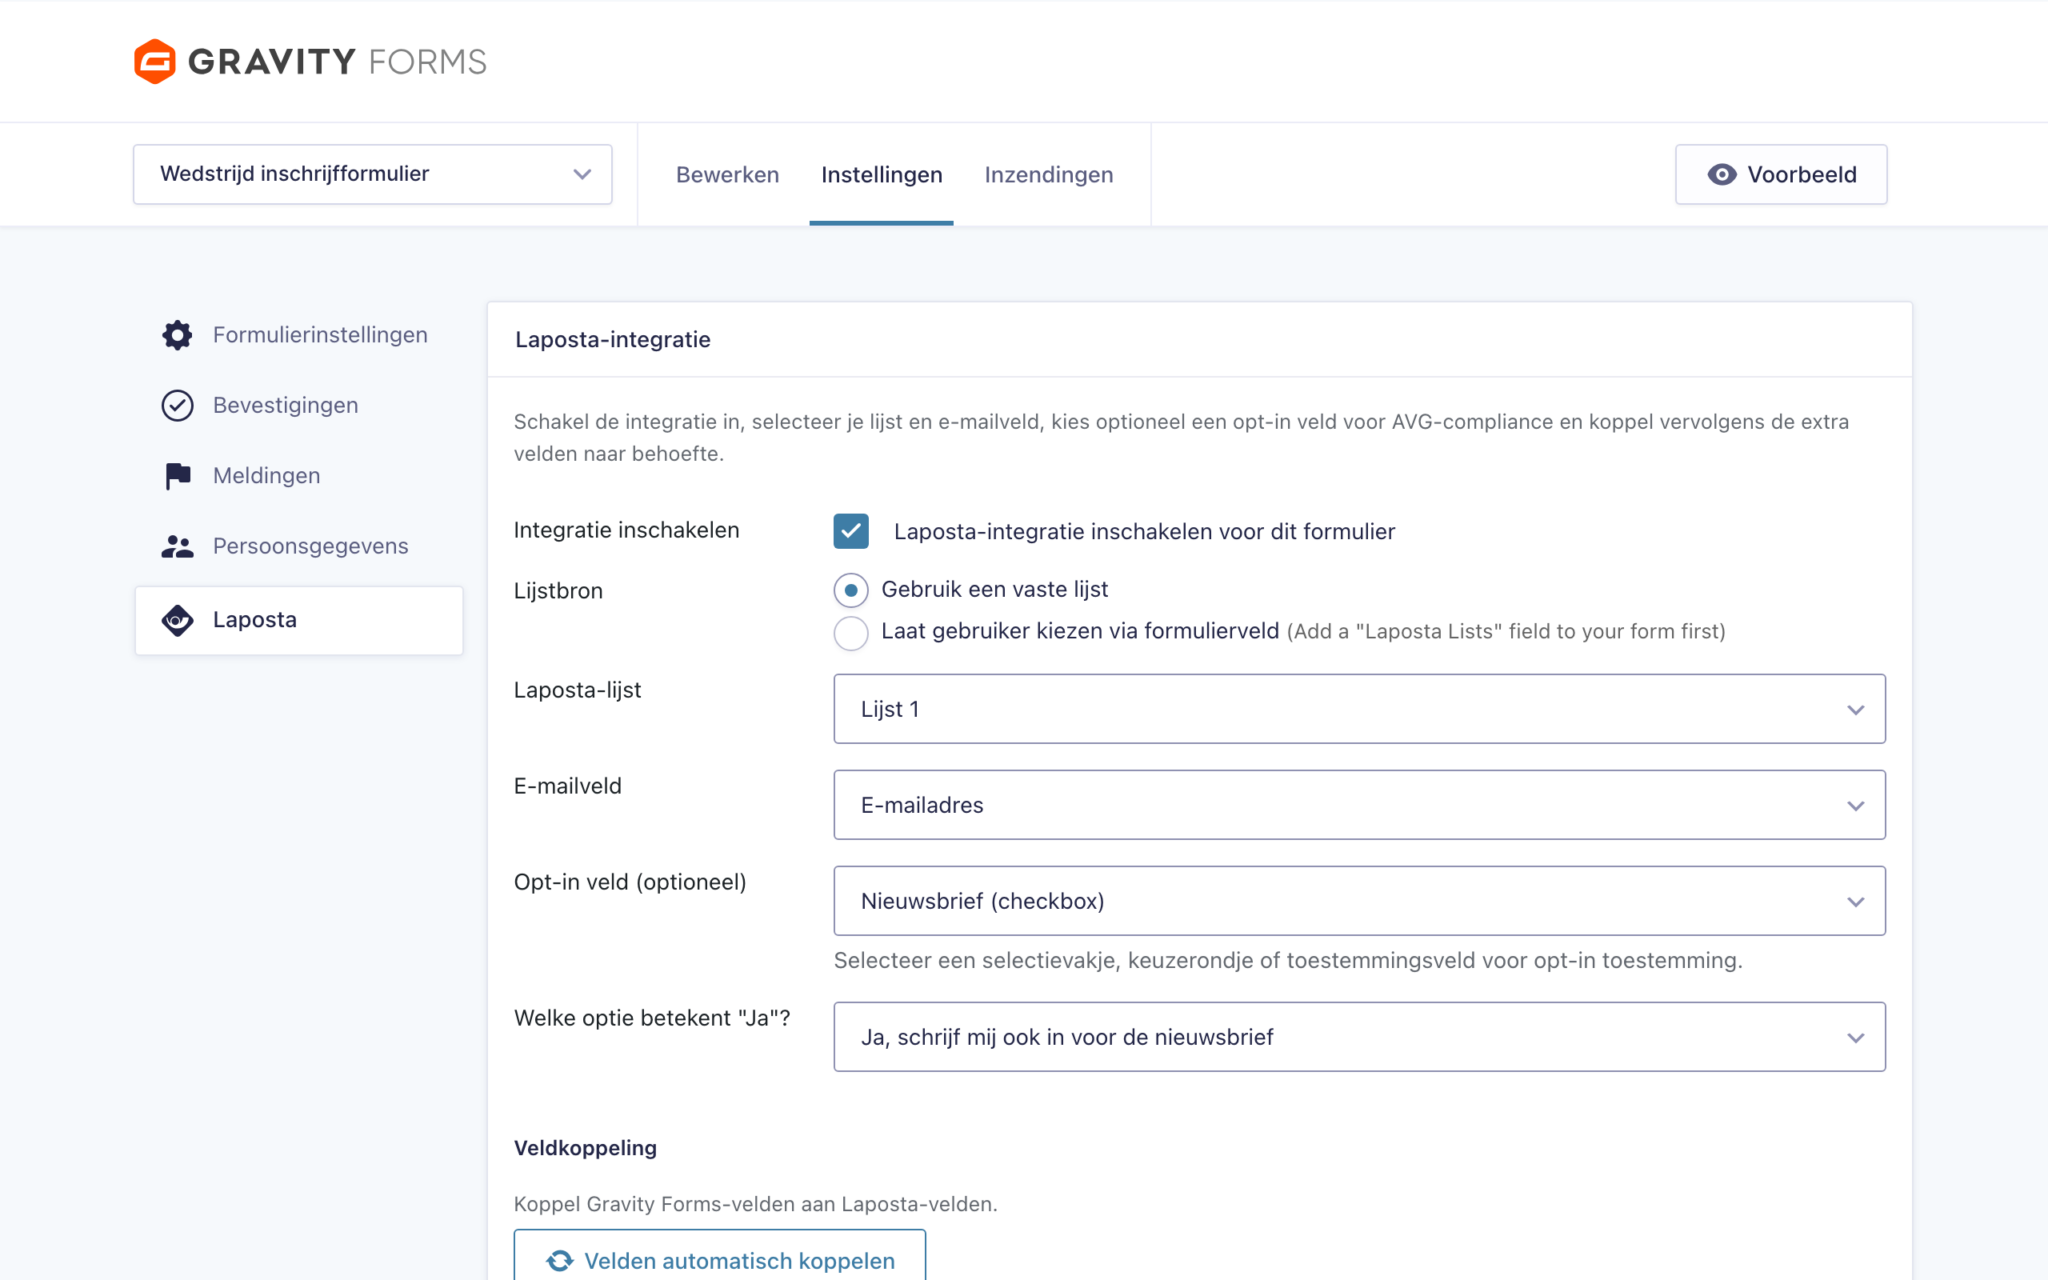Image resolution: width=2048 pixels, height=1280 pixels.
Task: Open Persoonsgegevens settings in sidebar
Action: point(299,546)
